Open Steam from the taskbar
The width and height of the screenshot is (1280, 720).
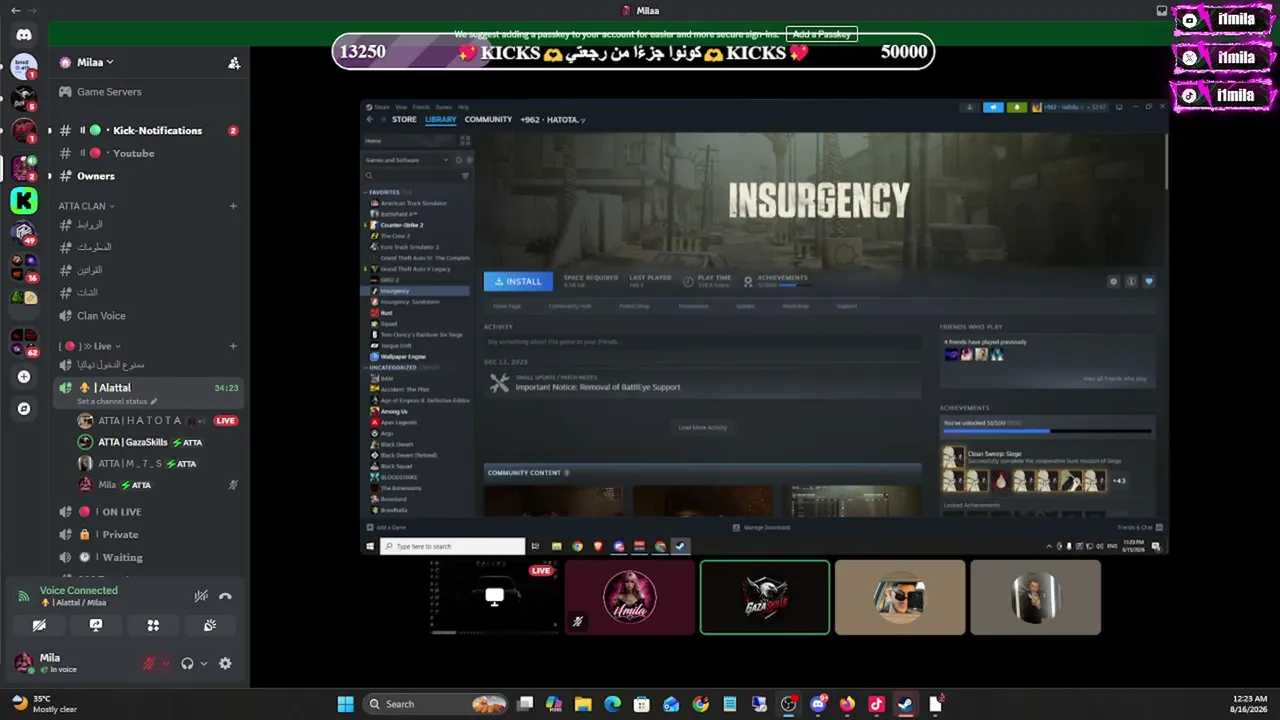click(905, 704)
